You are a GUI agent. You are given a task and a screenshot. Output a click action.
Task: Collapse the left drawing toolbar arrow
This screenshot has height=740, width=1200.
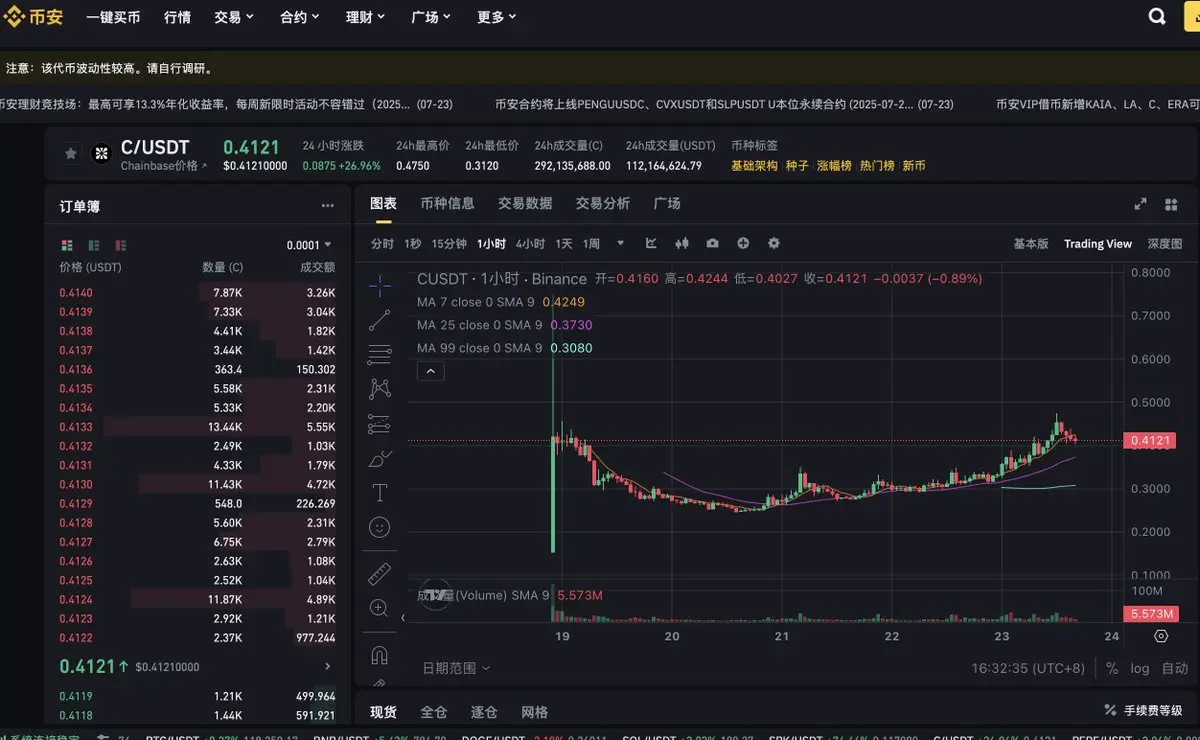pos(402,618)
